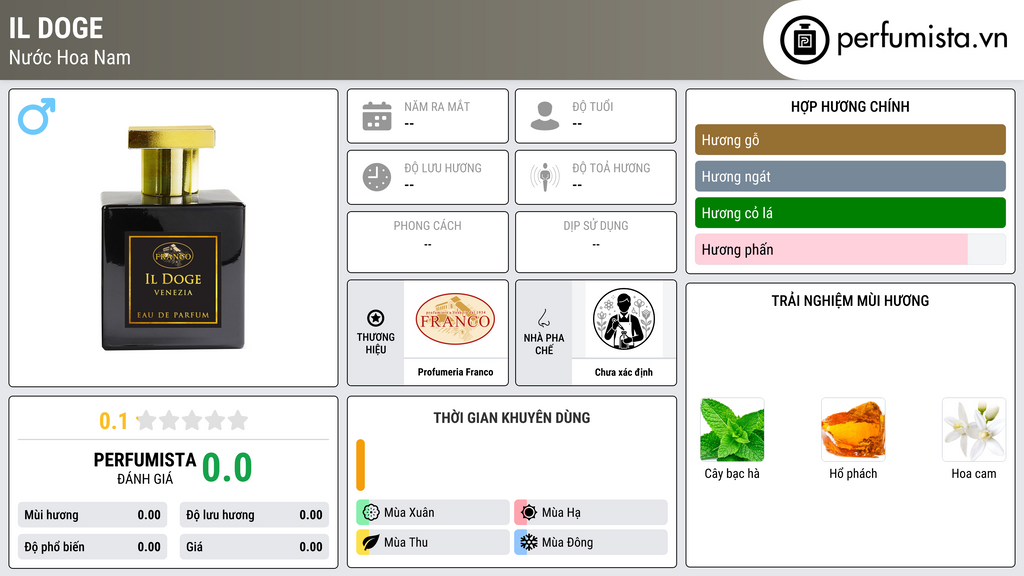Click the male gender symbol icon
The image size is (1024, 576).
pyautogui.click(x=37, y=116)
